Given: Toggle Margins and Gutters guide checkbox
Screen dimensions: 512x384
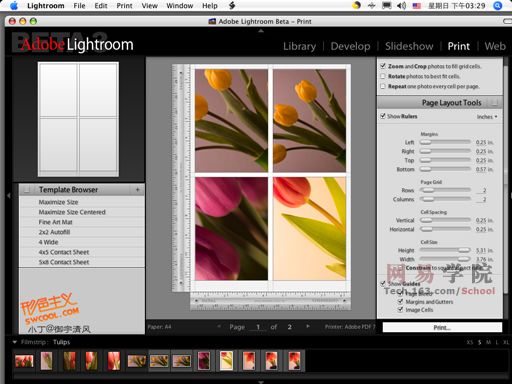Looking at the screenshot, I should [x=400, y=302].
